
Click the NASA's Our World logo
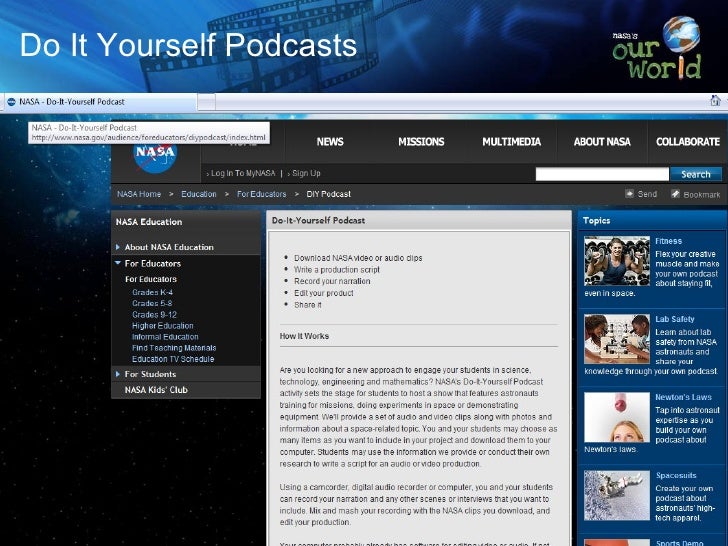coord(656,48)
